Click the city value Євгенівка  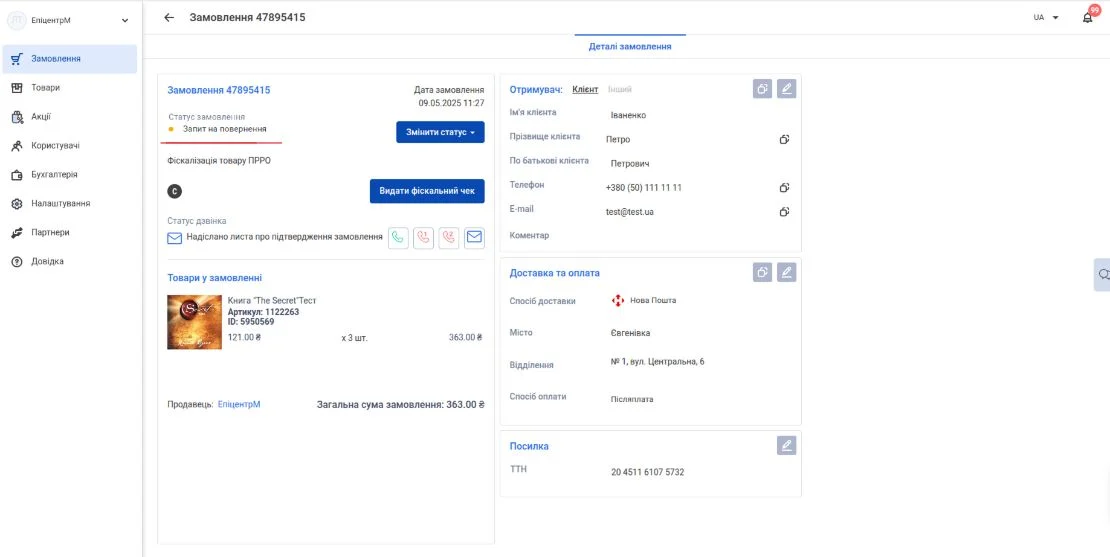(631, 333)
